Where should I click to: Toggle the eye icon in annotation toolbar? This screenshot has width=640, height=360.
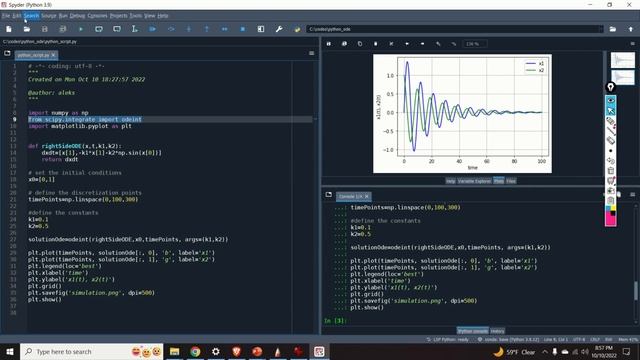(611, 100)
